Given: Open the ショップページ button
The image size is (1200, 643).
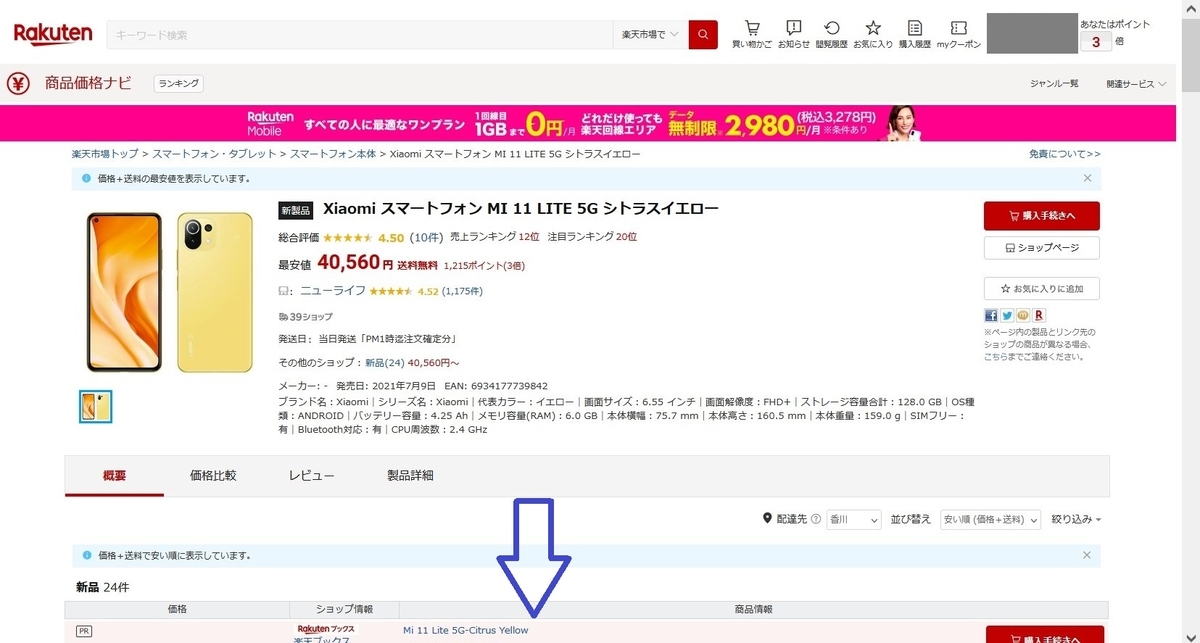Looking at the screenshot, I should tap(1042, 247).
